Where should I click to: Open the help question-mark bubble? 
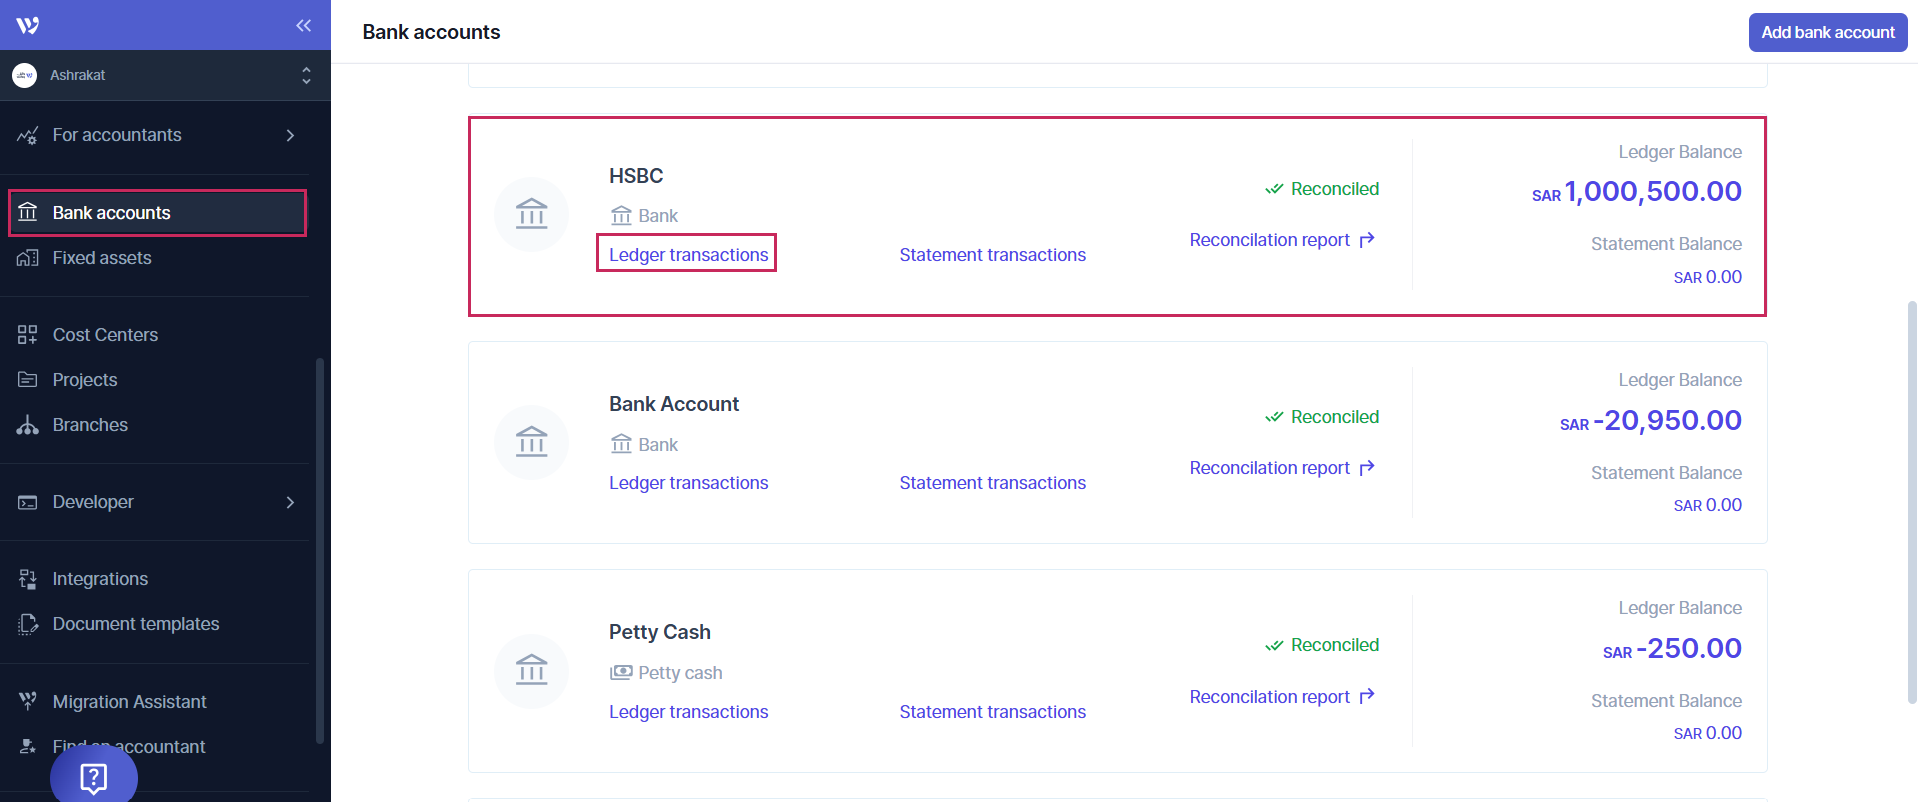pyautogui.click(x=94, y=777)
